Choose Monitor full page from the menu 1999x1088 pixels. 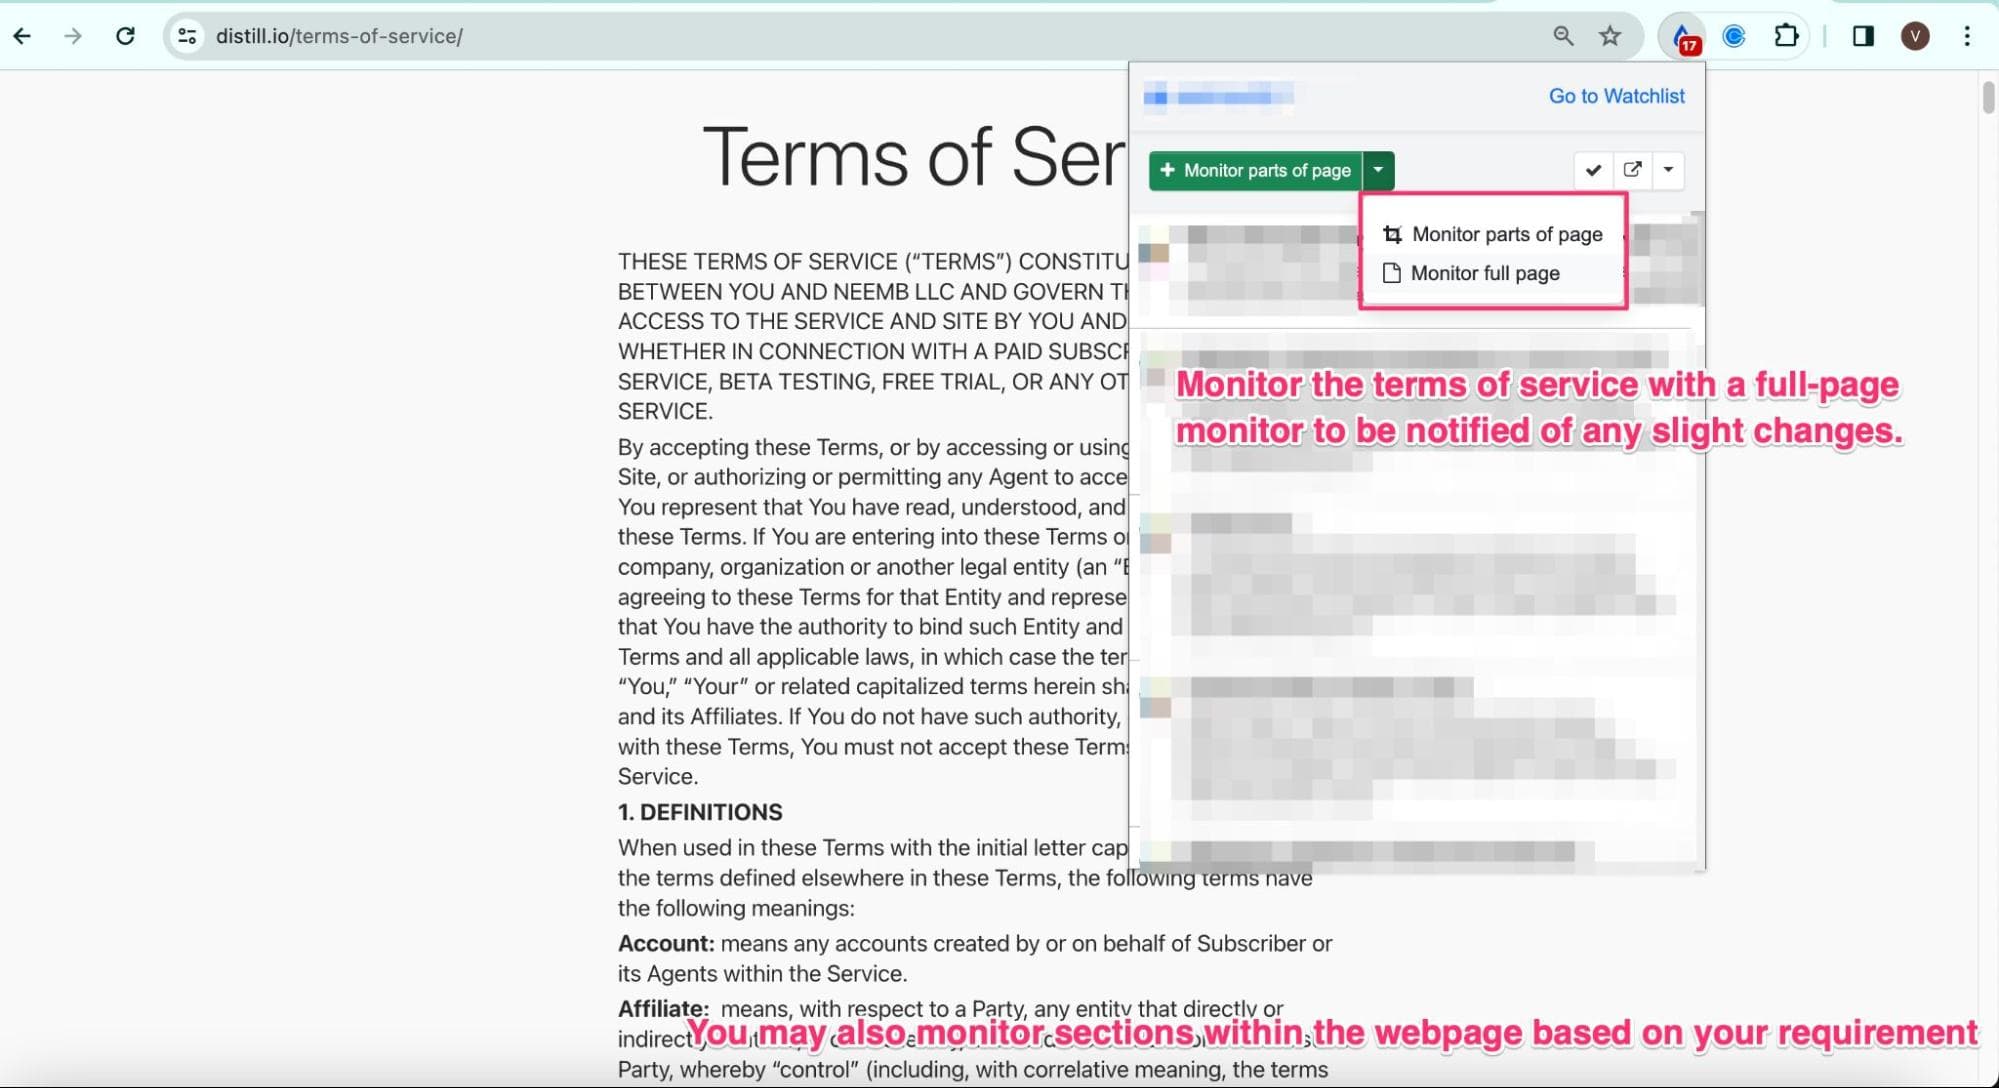click(1484, 272)
